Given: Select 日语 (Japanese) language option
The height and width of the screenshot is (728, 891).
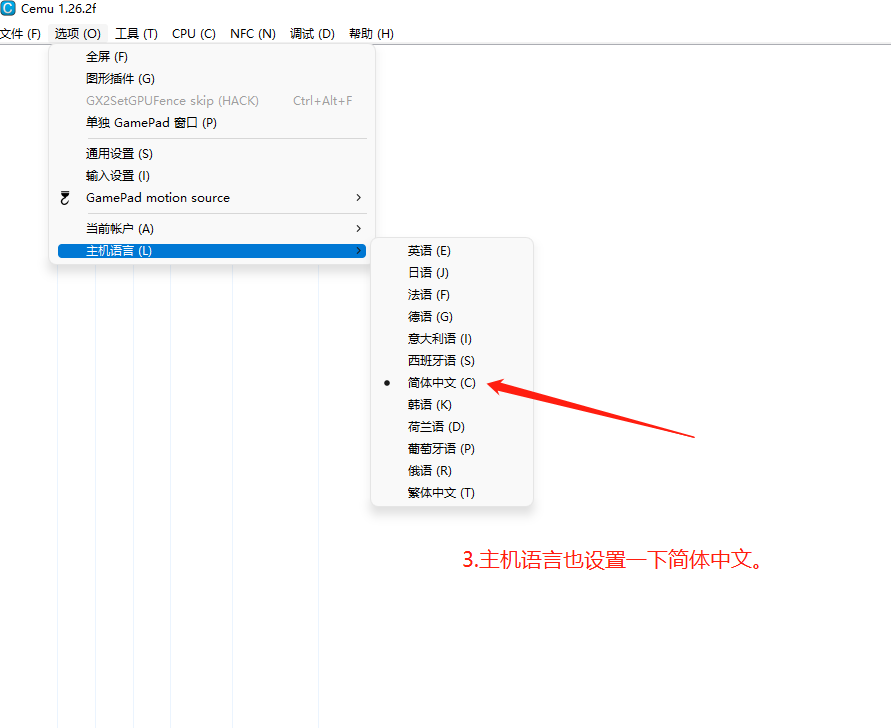Looking at the screenshot, I should coord(429,272).
